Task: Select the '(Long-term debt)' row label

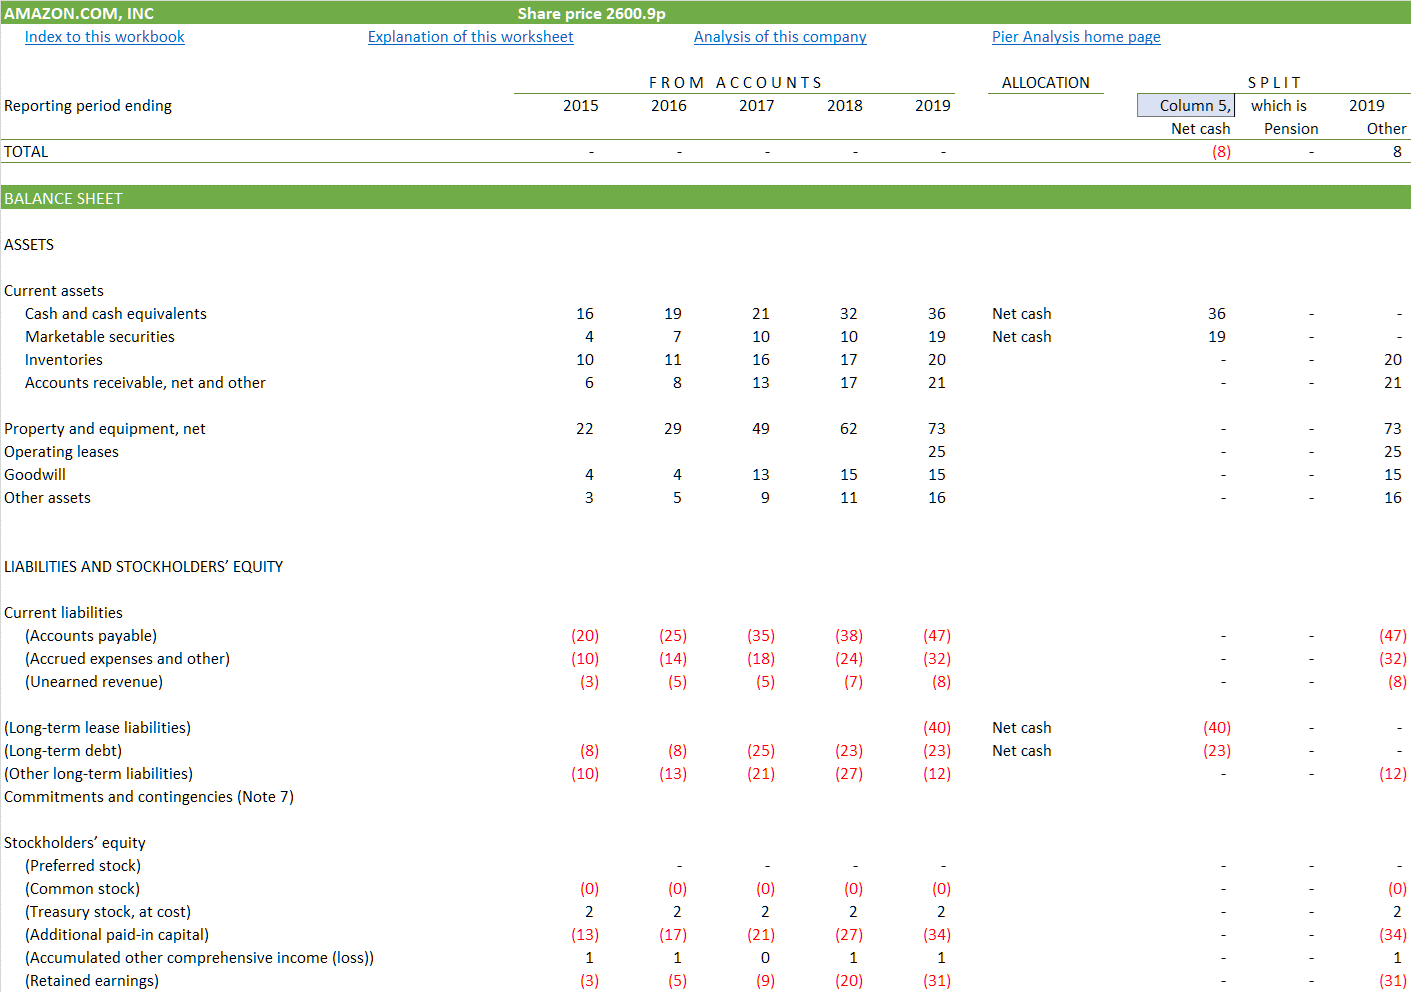Action: point(63,751)
